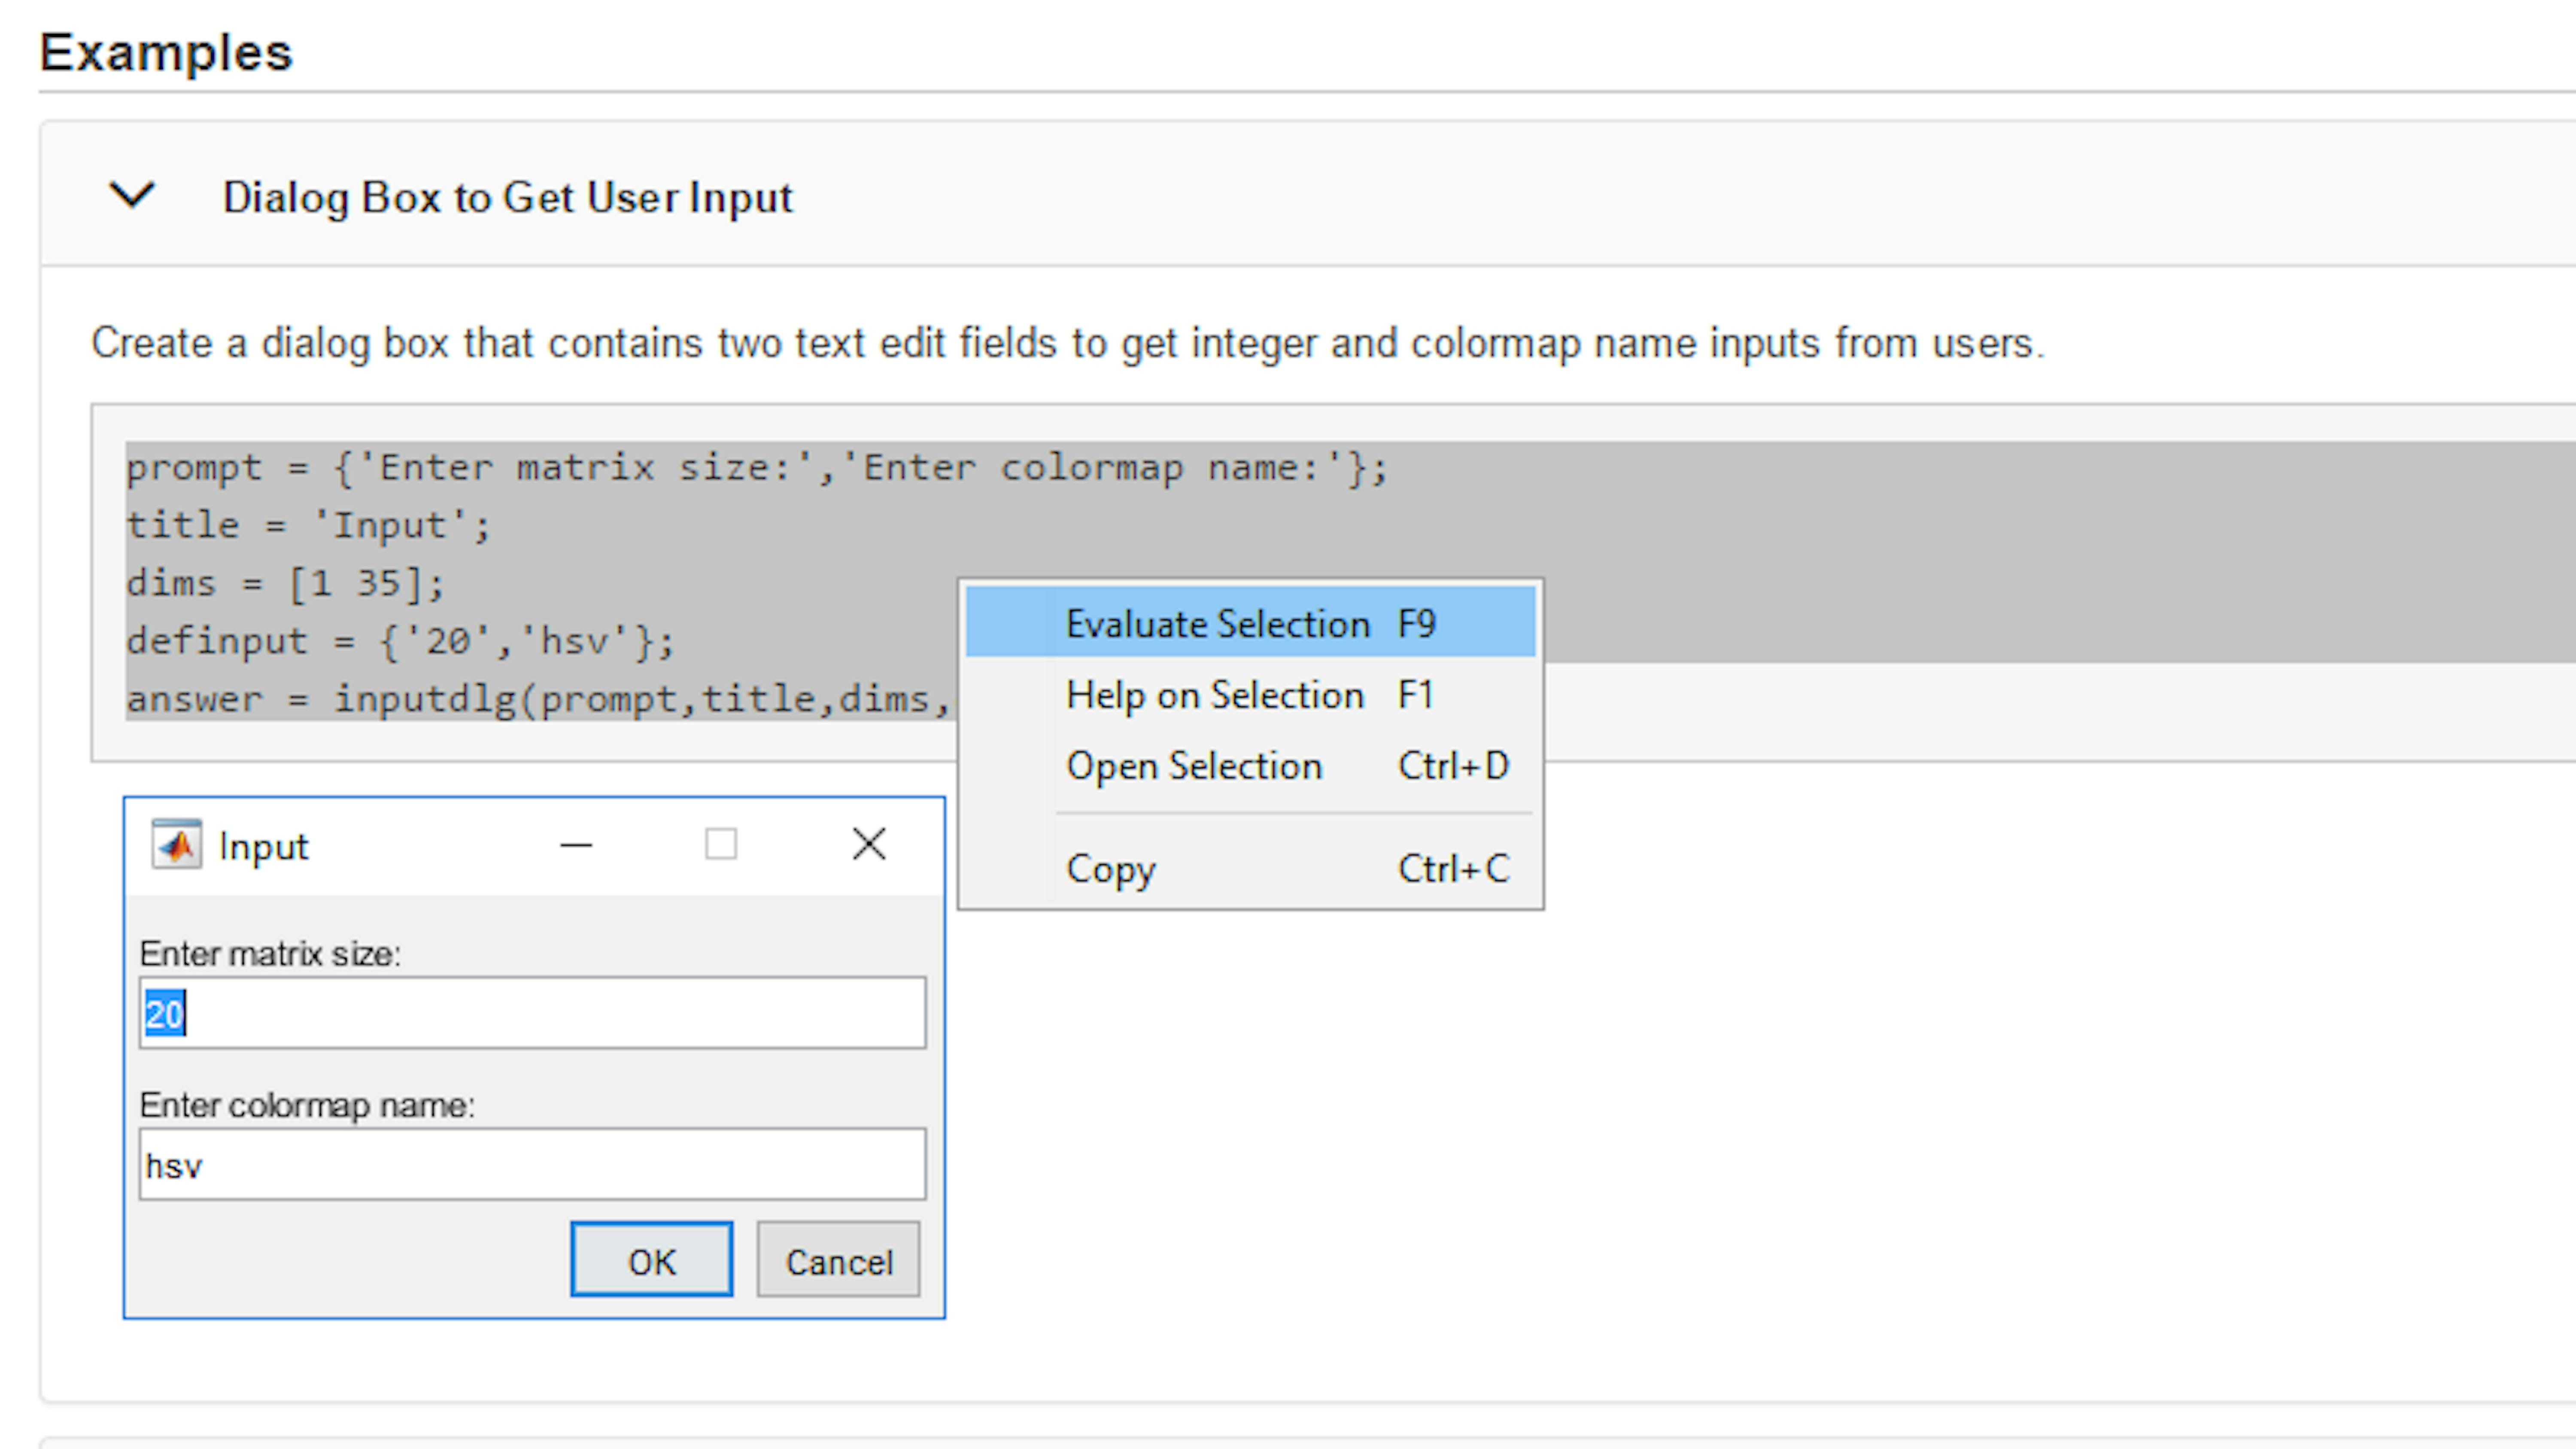Viewport: 2576px width, 1449px height.
Task: Maximize the Input dialog window
Action: tap(721, 845)
